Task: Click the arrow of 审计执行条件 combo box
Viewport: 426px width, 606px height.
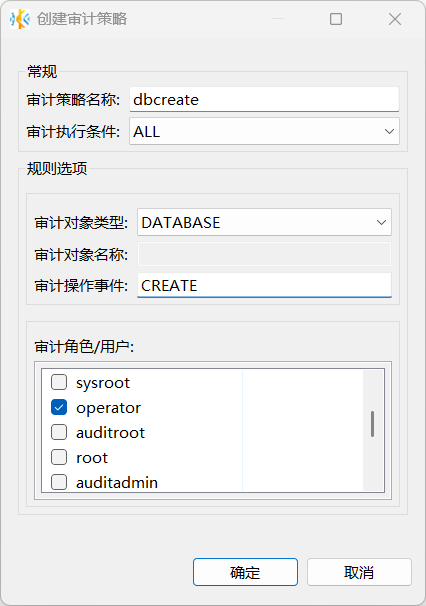Action: pos(389,132)
